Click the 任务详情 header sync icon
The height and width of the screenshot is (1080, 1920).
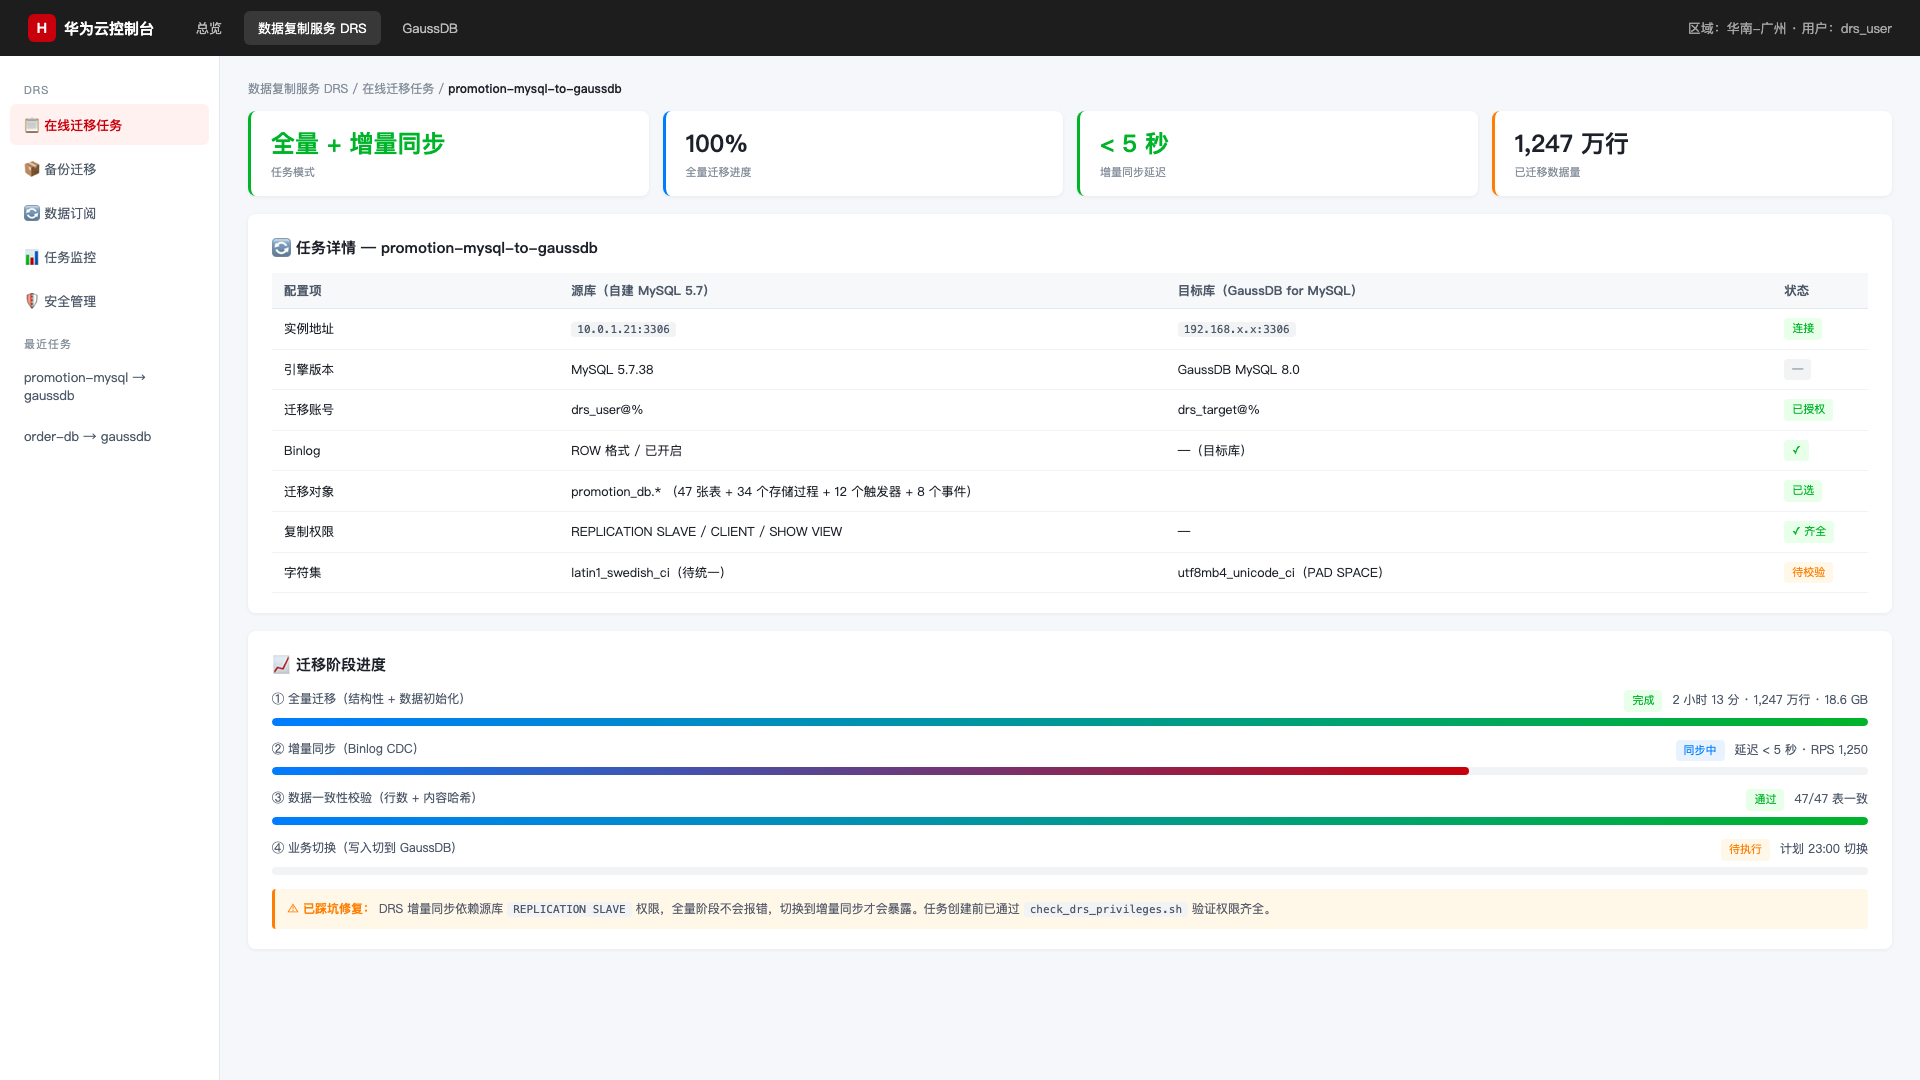(281, 248)
